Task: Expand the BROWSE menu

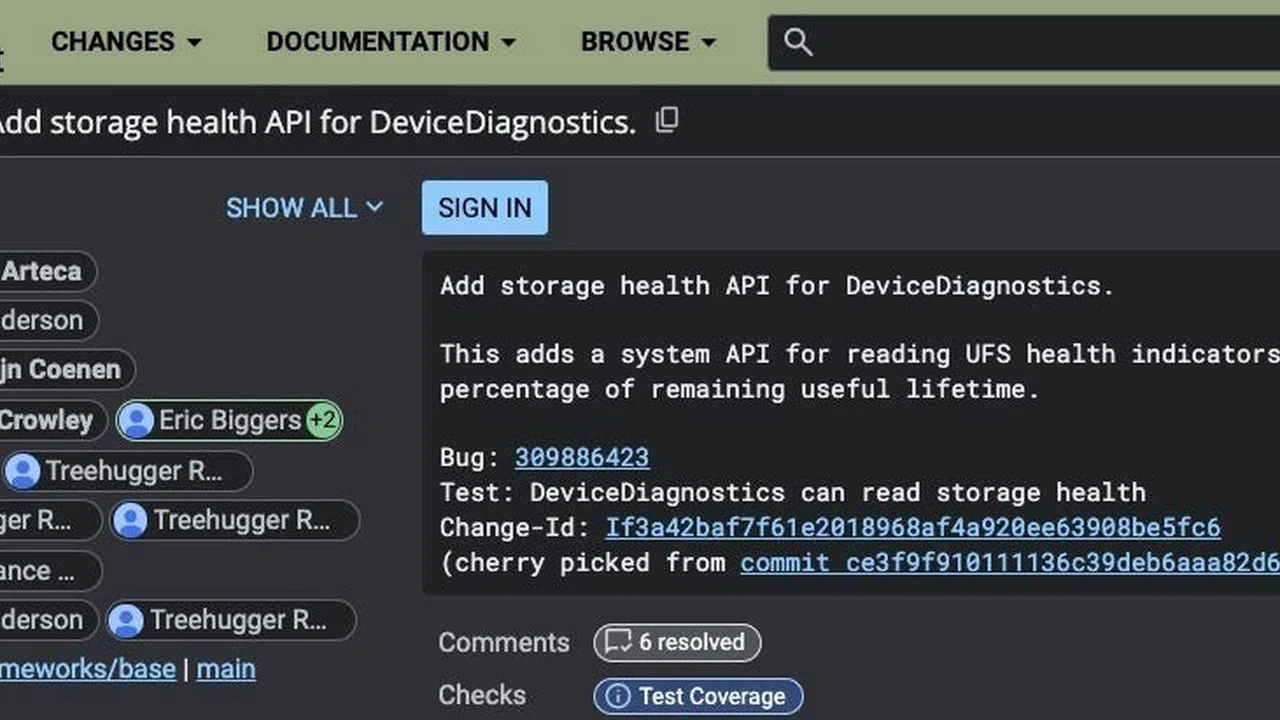Action: pos(648,42)
